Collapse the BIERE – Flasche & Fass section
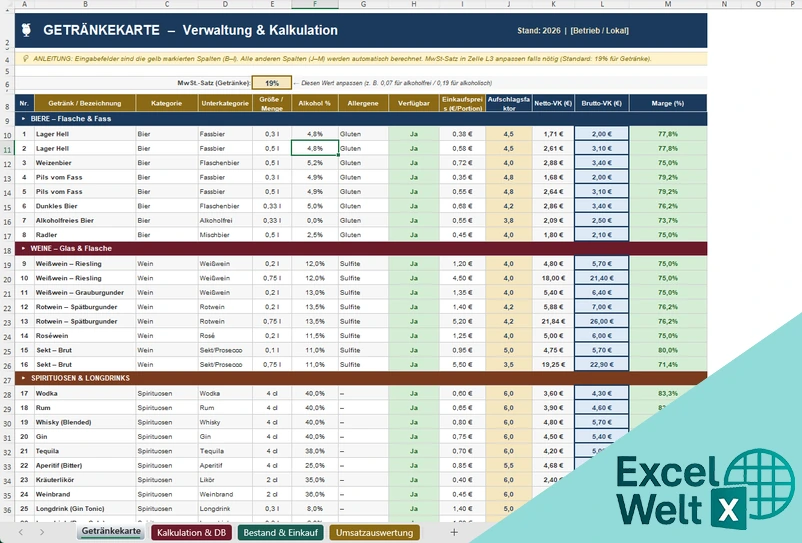This screenshot has width=802, height=543. (23, 119)
